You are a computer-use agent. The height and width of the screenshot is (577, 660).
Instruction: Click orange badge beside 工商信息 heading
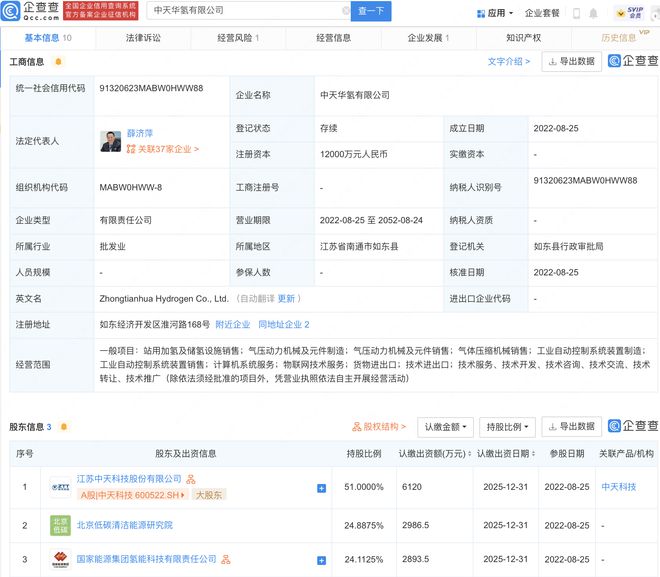59,62
